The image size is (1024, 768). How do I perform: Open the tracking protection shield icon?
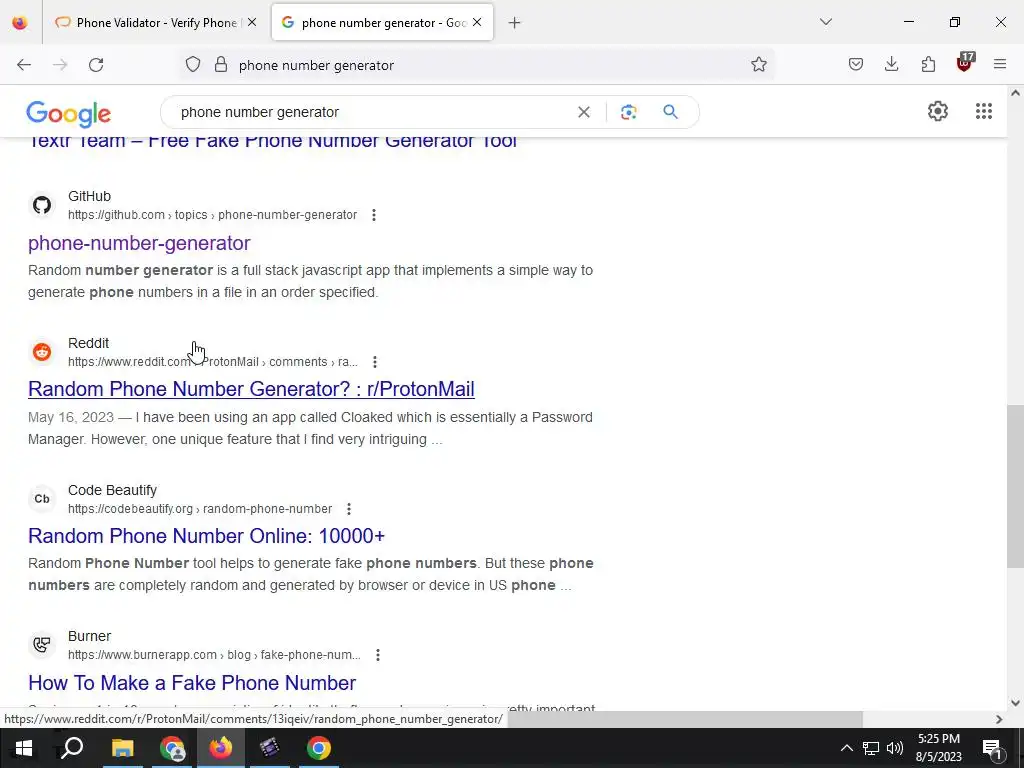click(x=193, y=64)
